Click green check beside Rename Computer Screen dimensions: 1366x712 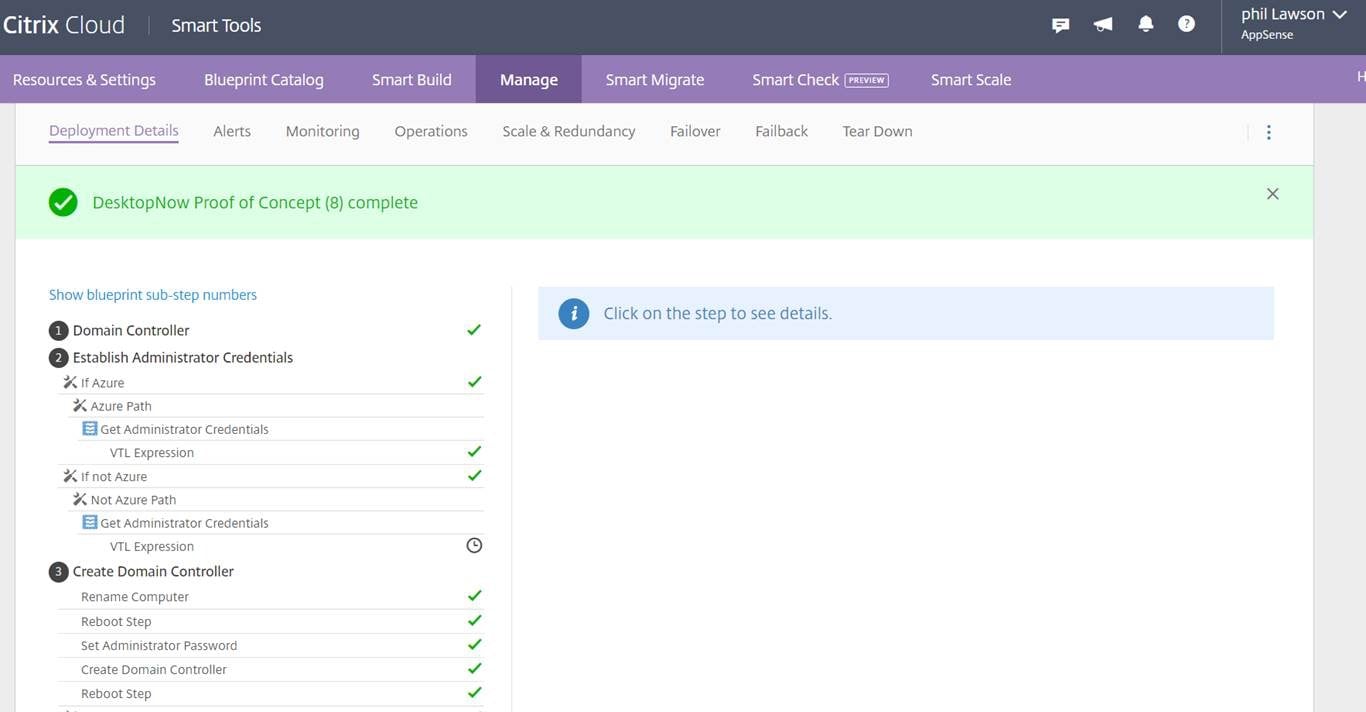474,595
